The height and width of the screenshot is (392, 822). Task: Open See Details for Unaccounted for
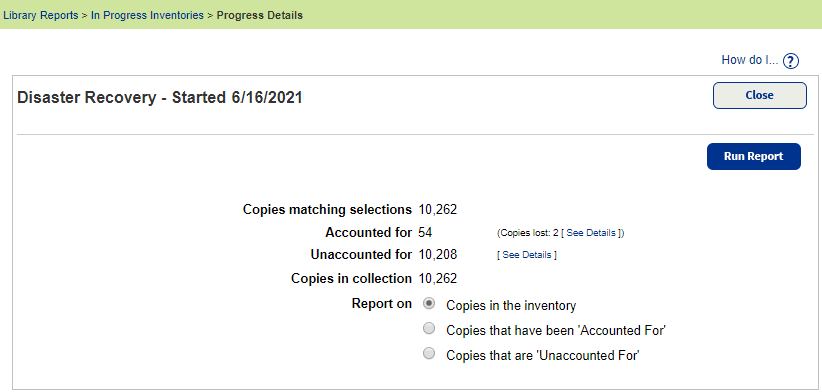click(527, 255)
